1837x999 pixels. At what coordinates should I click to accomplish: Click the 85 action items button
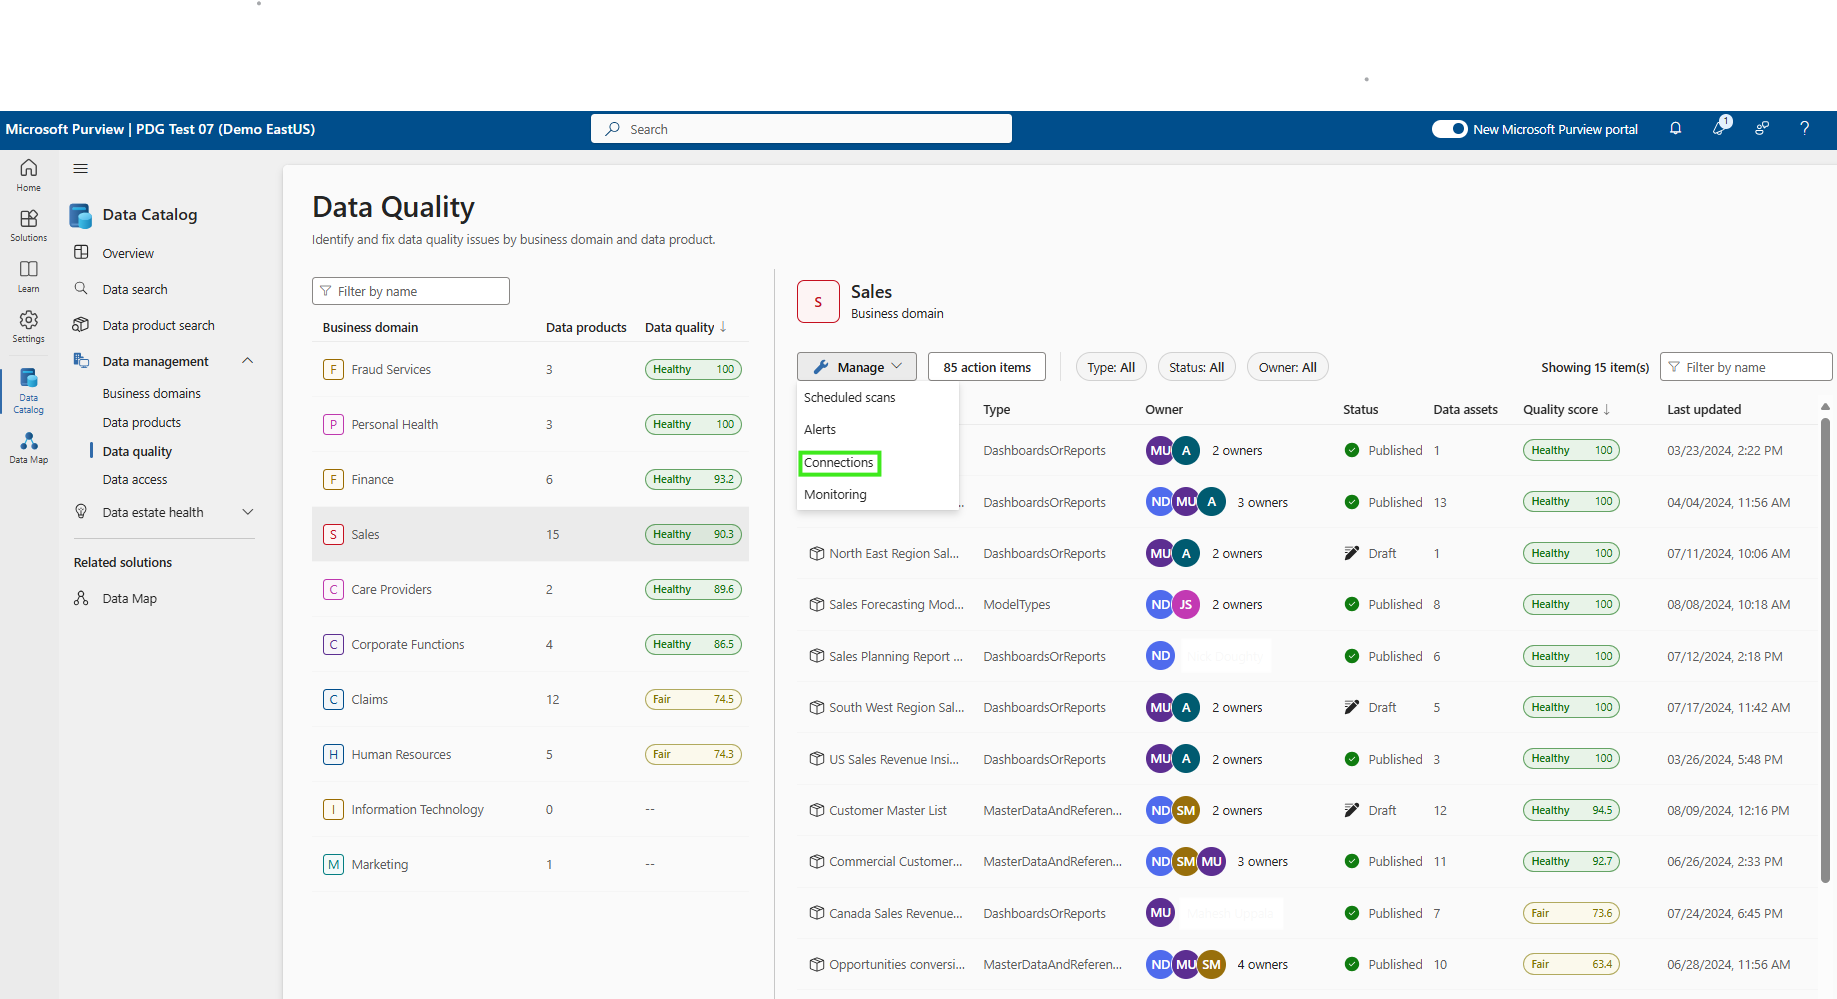(x=986, y=367)
